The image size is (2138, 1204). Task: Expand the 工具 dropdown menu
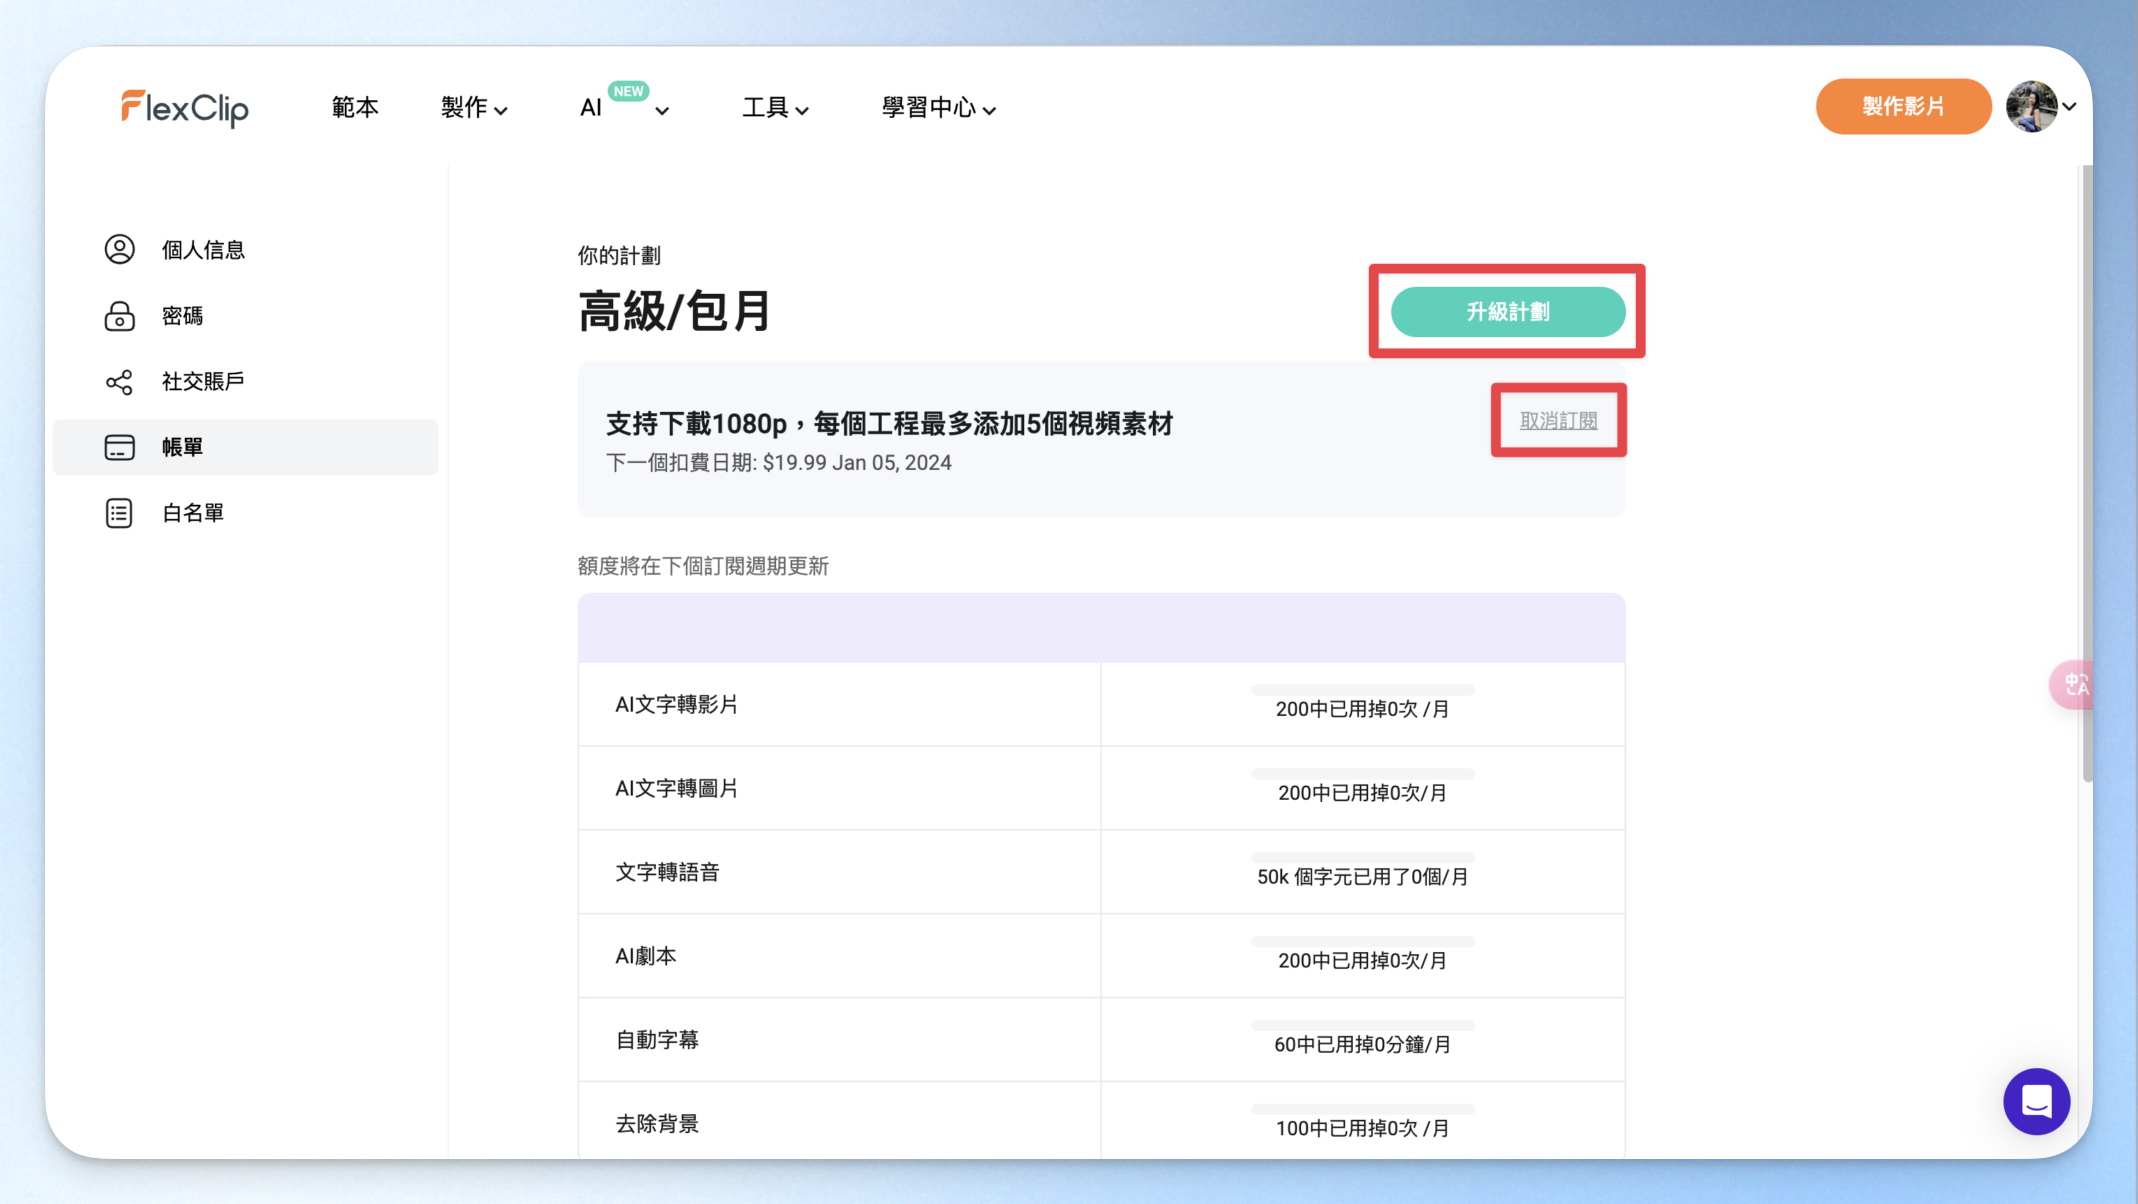(775, 108)
